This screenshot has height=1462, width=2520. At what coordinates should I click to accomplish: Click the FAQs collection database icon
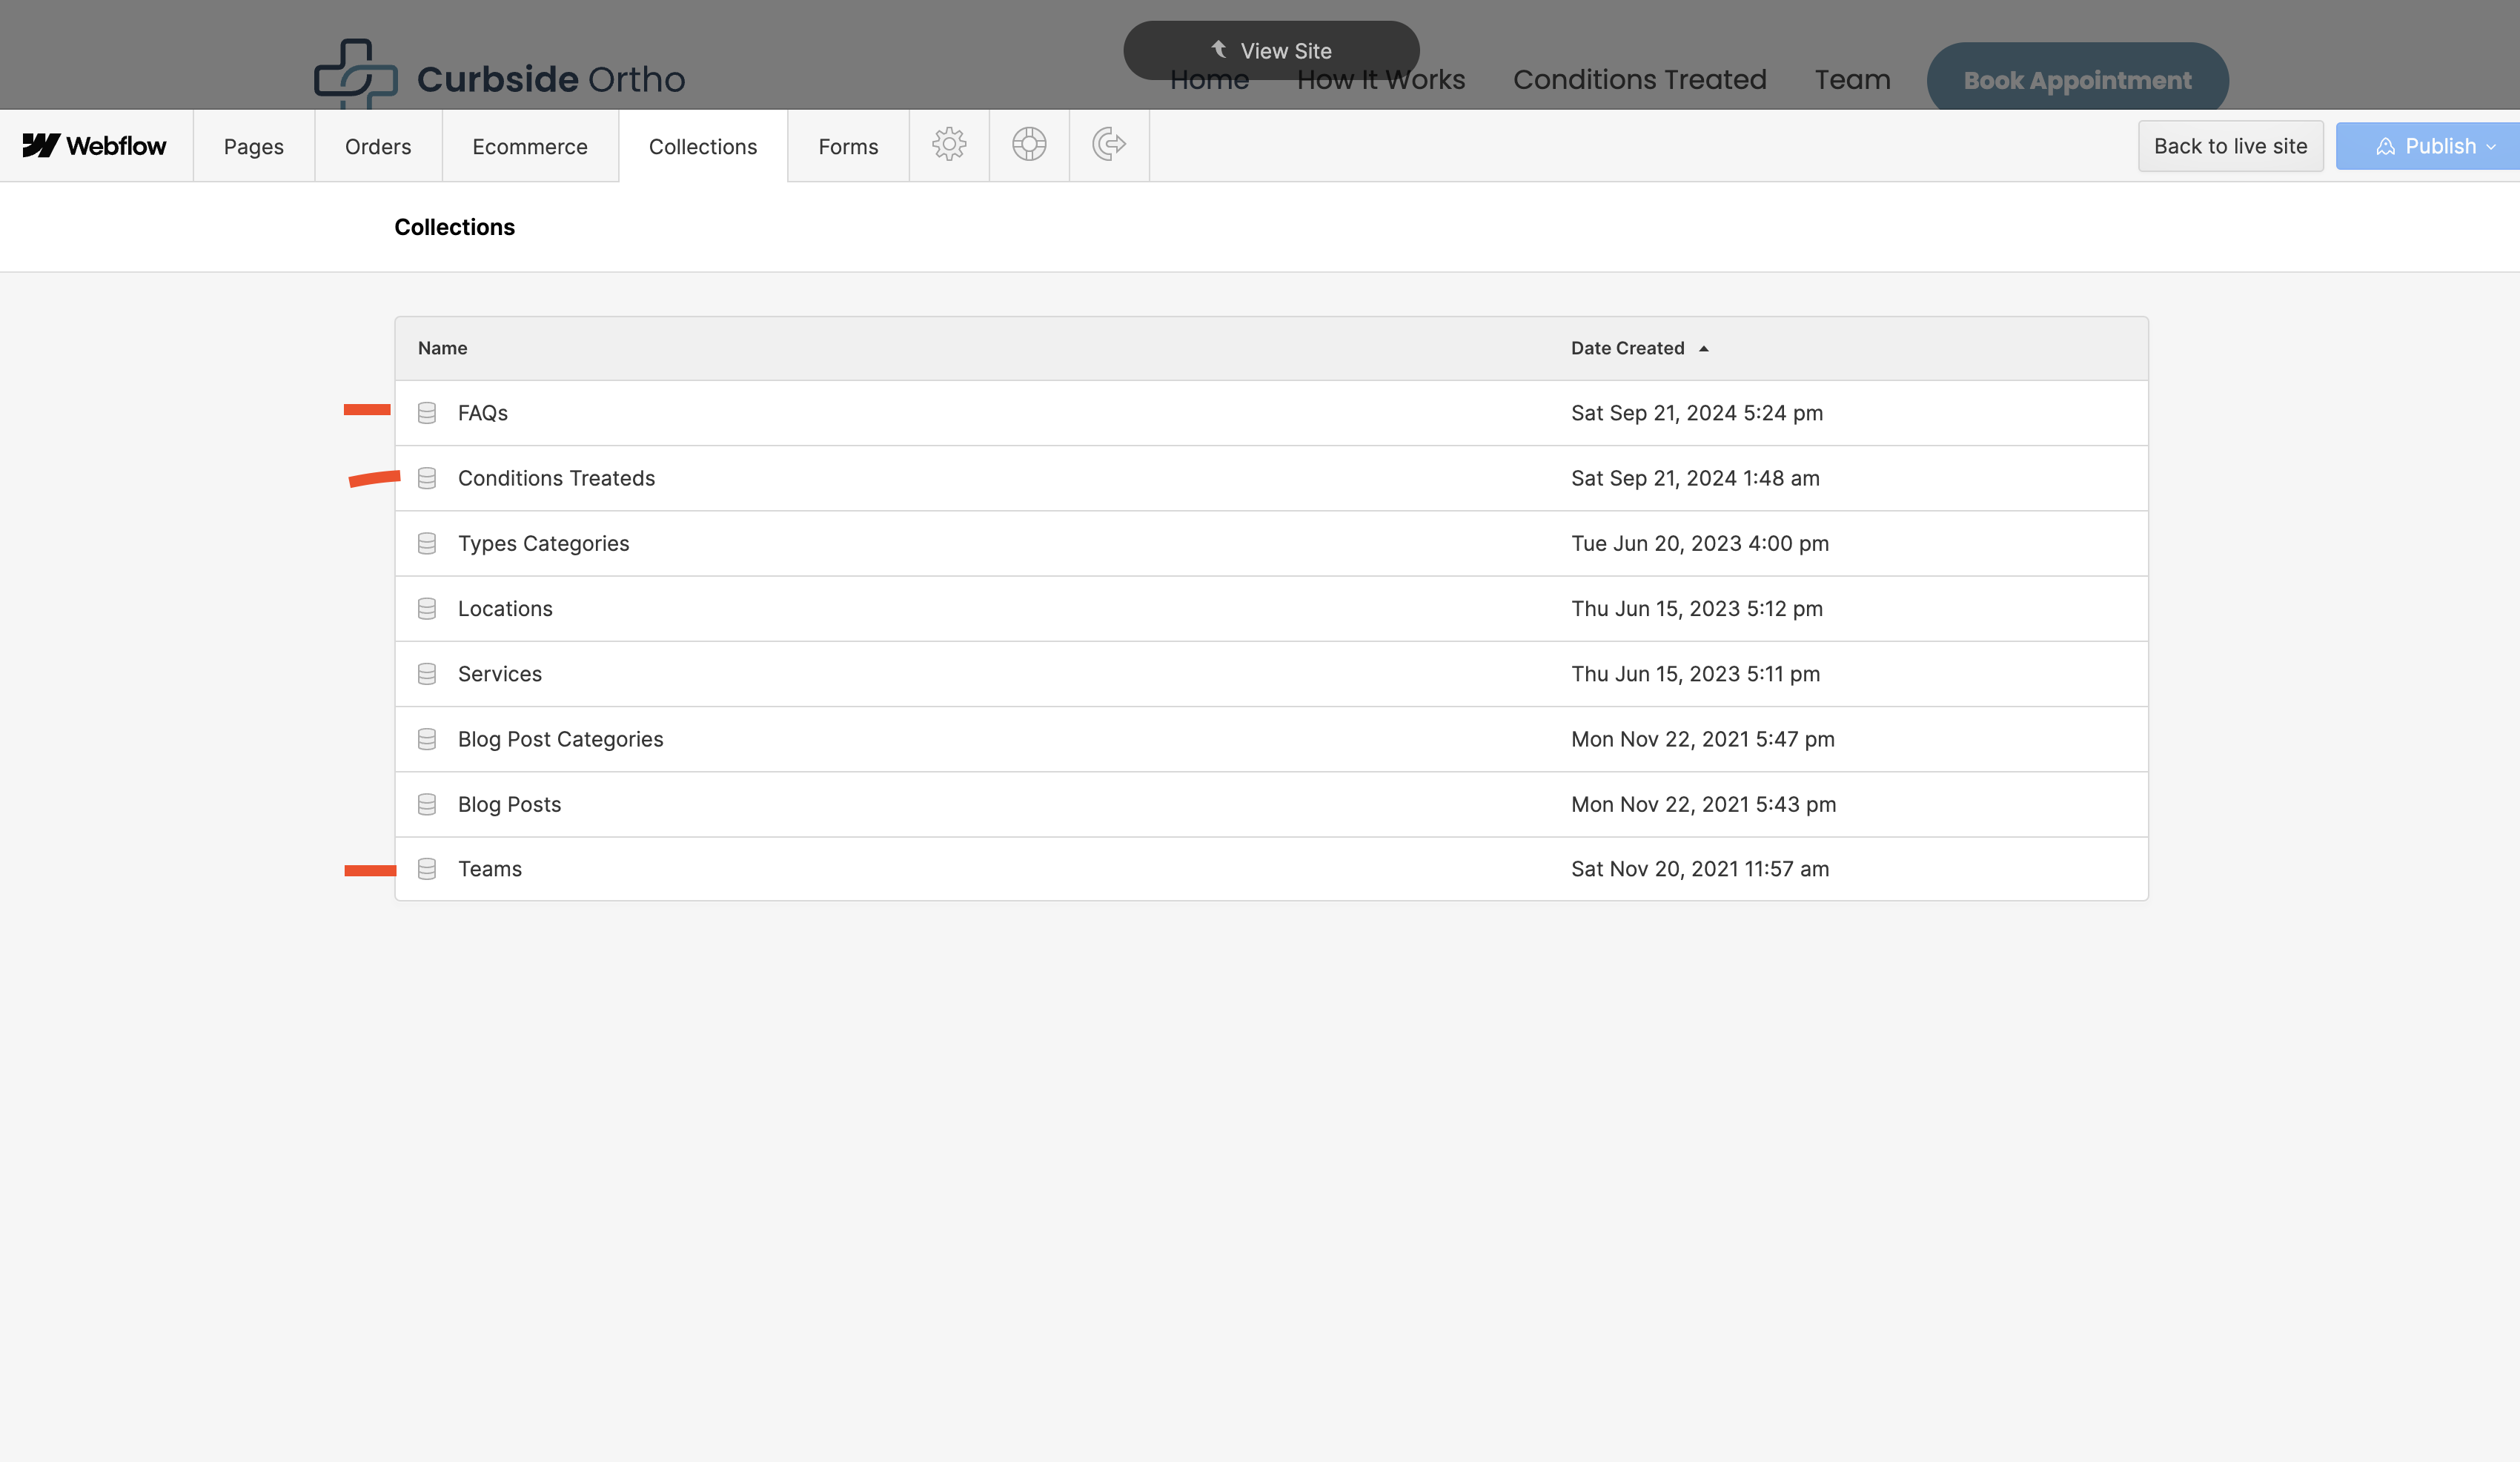[427, 413]
